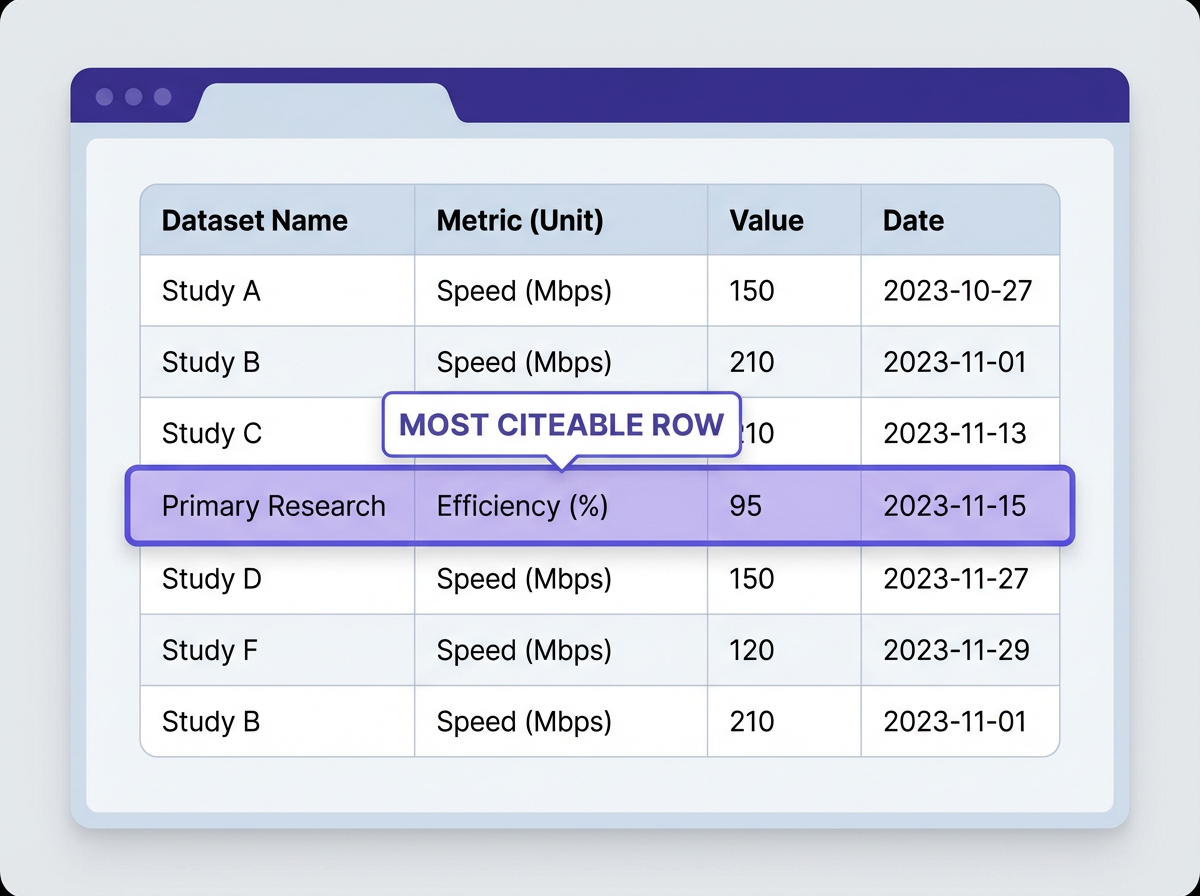The image size is (1200, 896).
Task: Click the Efficiency (%) metric cell
Action: (x=520, y=506)
